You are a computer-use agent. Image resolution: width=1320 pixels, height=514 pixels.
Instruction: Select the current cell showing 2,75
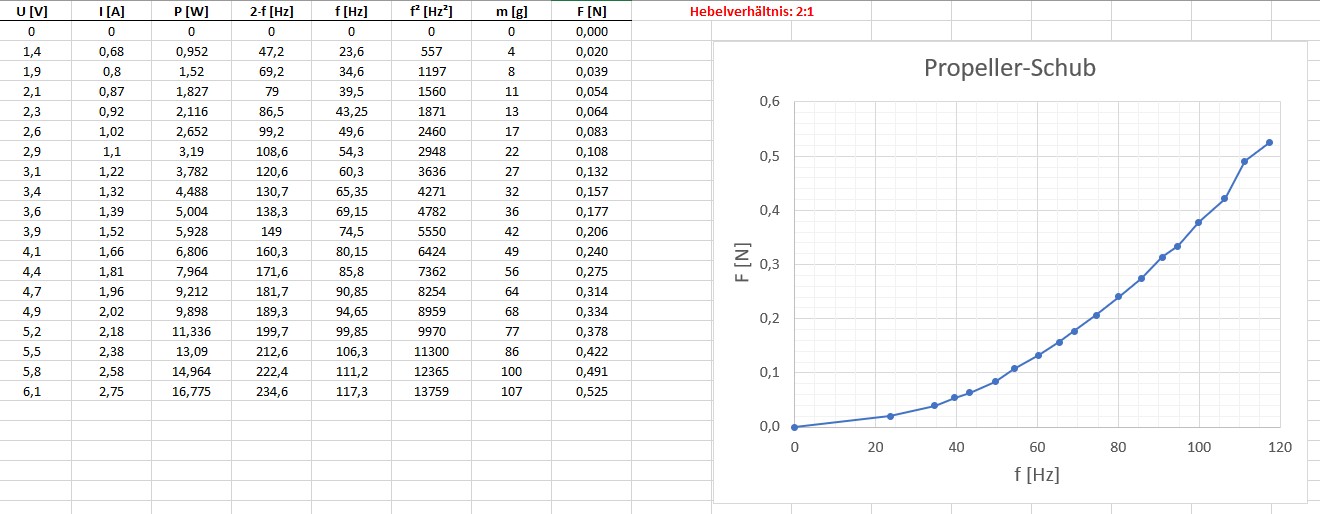(111, 390)
